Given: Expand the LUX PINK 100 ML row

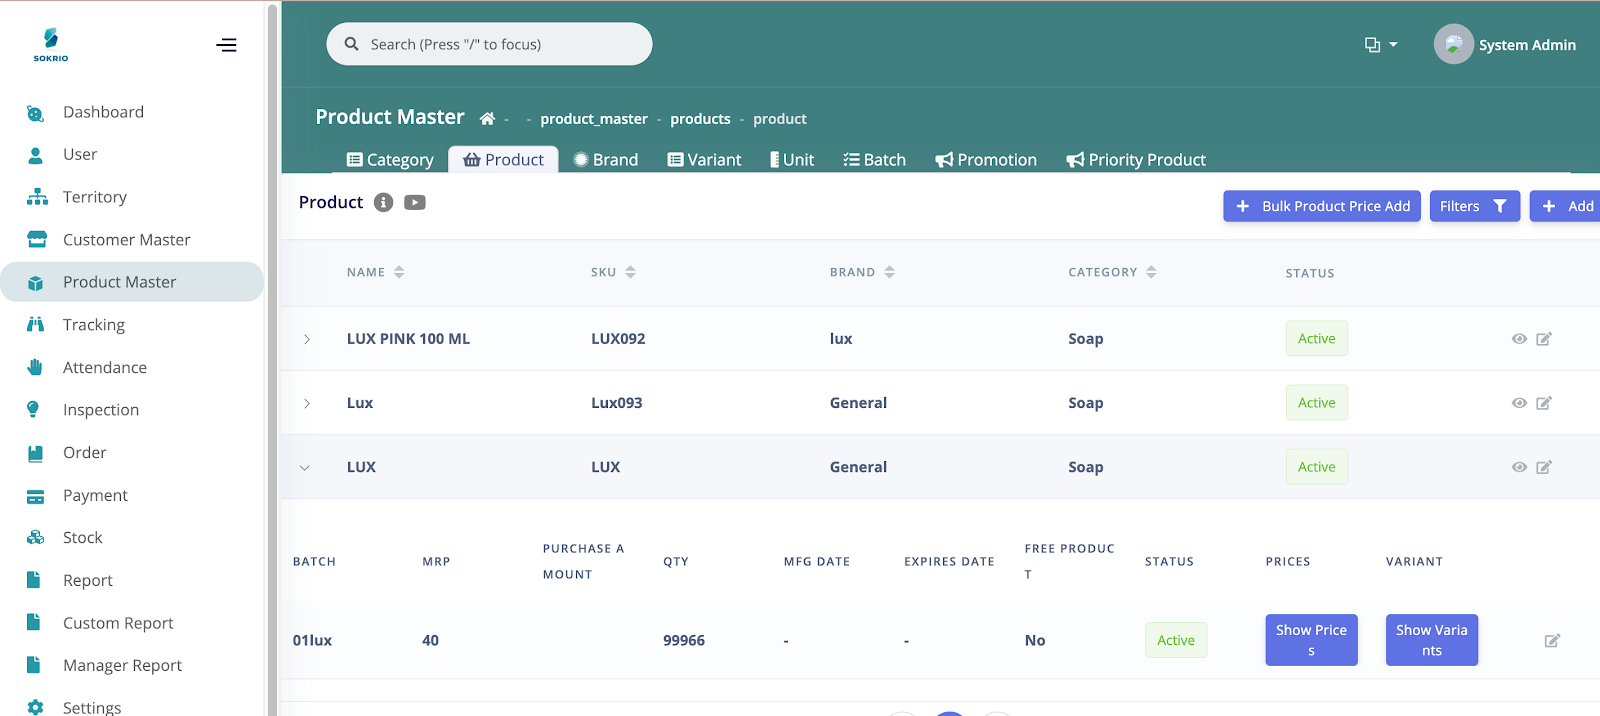Looking at the screenshot, I should coord(307,339).
